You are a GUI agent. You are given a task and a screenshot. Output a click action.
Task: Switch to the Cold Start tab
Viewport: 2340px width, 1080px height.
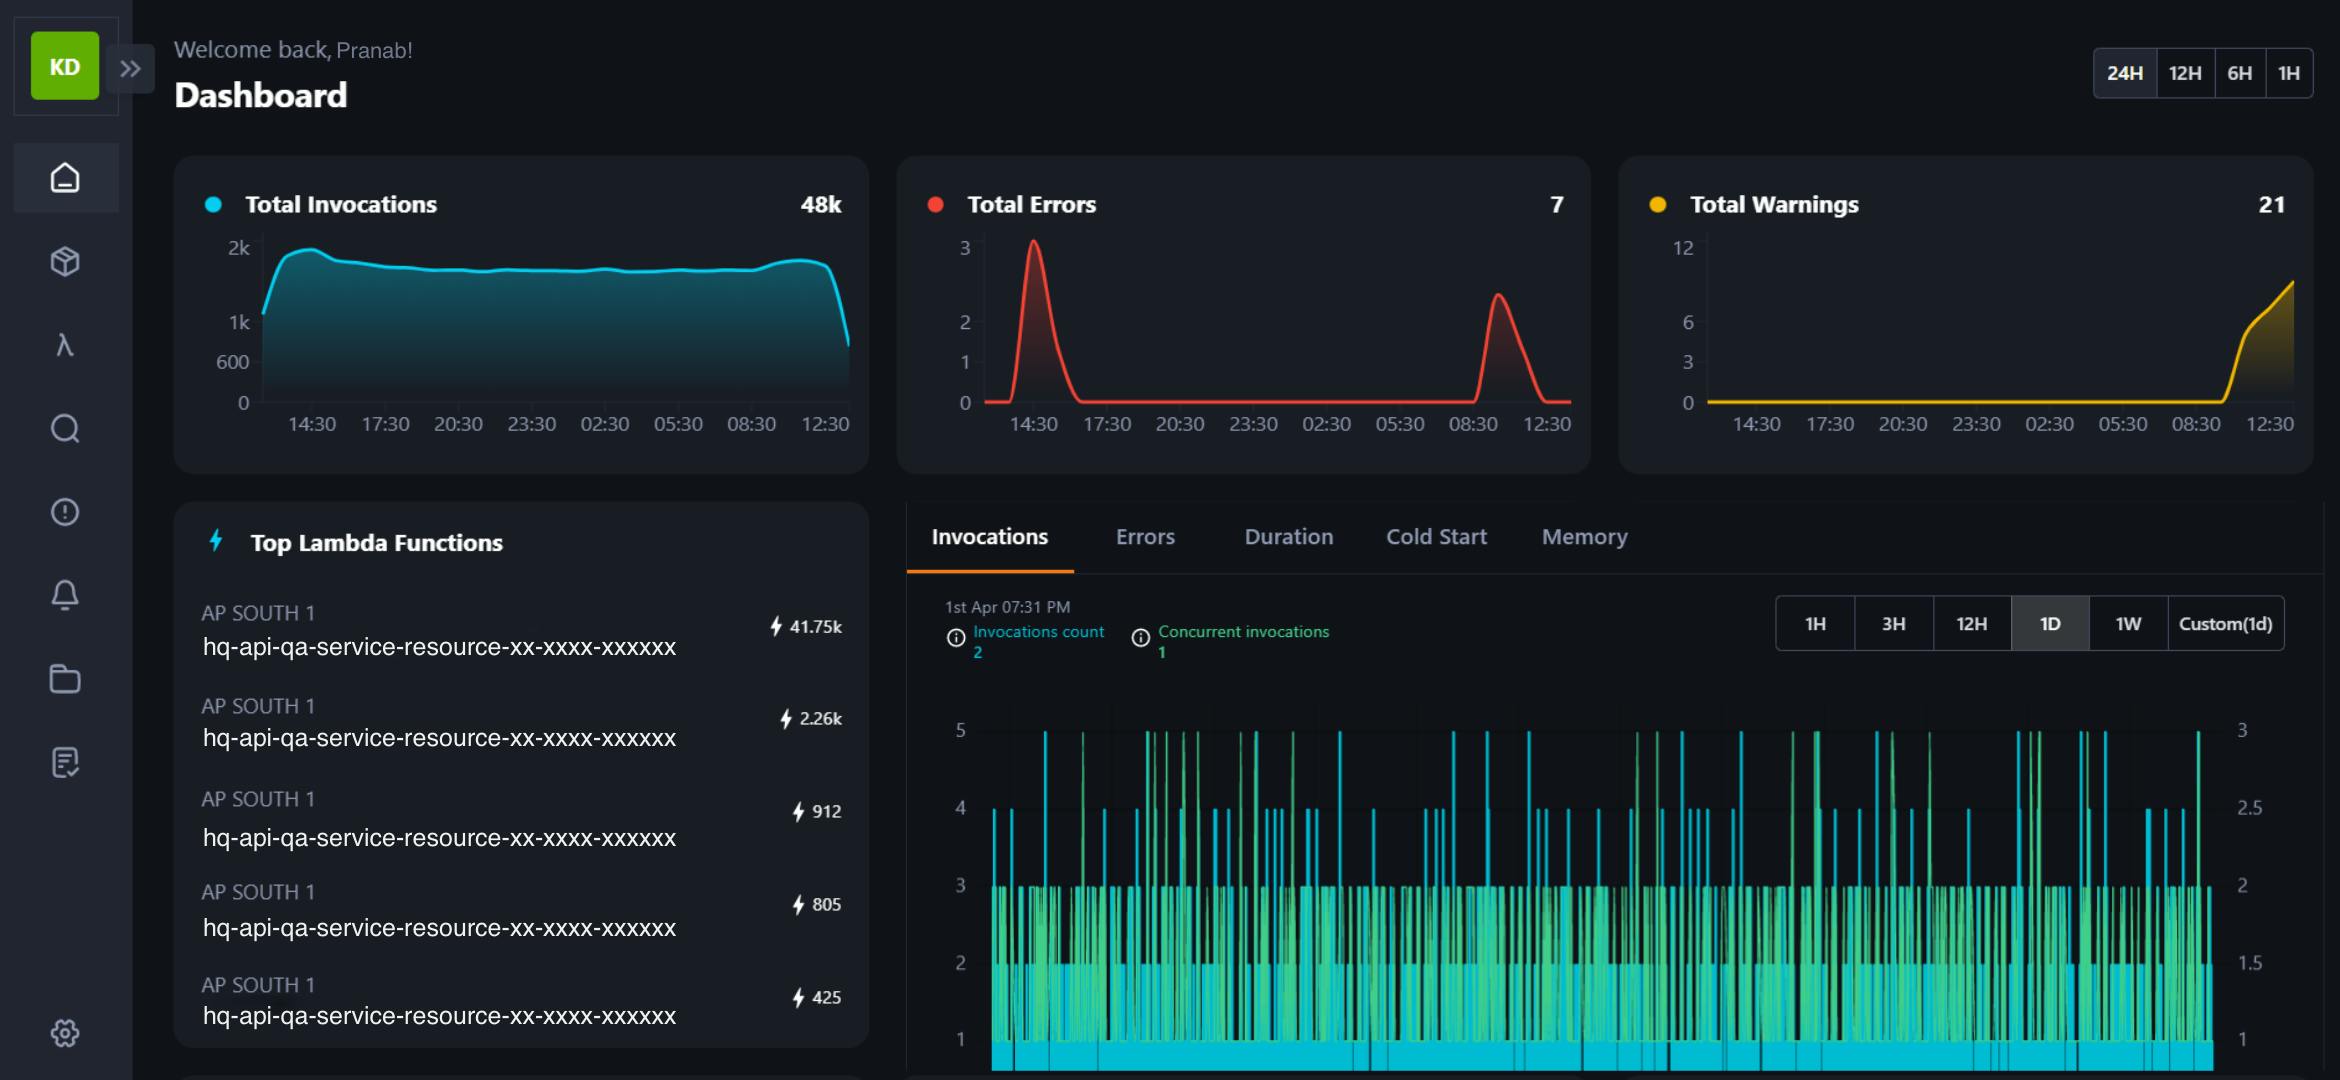coord(1436,537)
